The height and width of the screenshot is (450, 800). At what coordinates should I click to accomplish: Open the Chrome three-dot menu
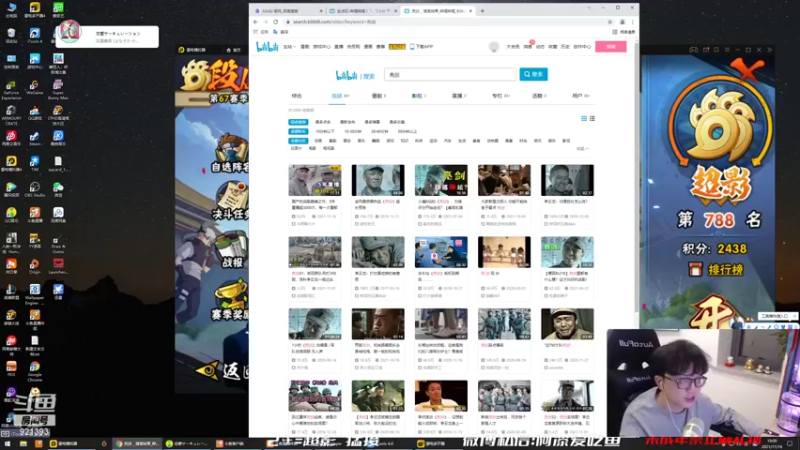[633, 22]
